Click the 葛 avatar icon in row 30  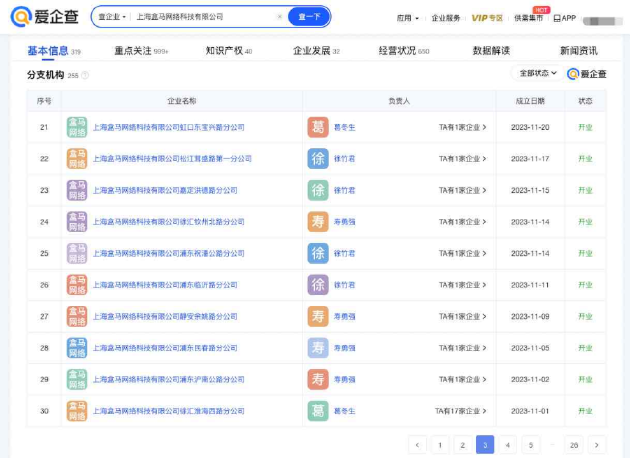[318, 411]
